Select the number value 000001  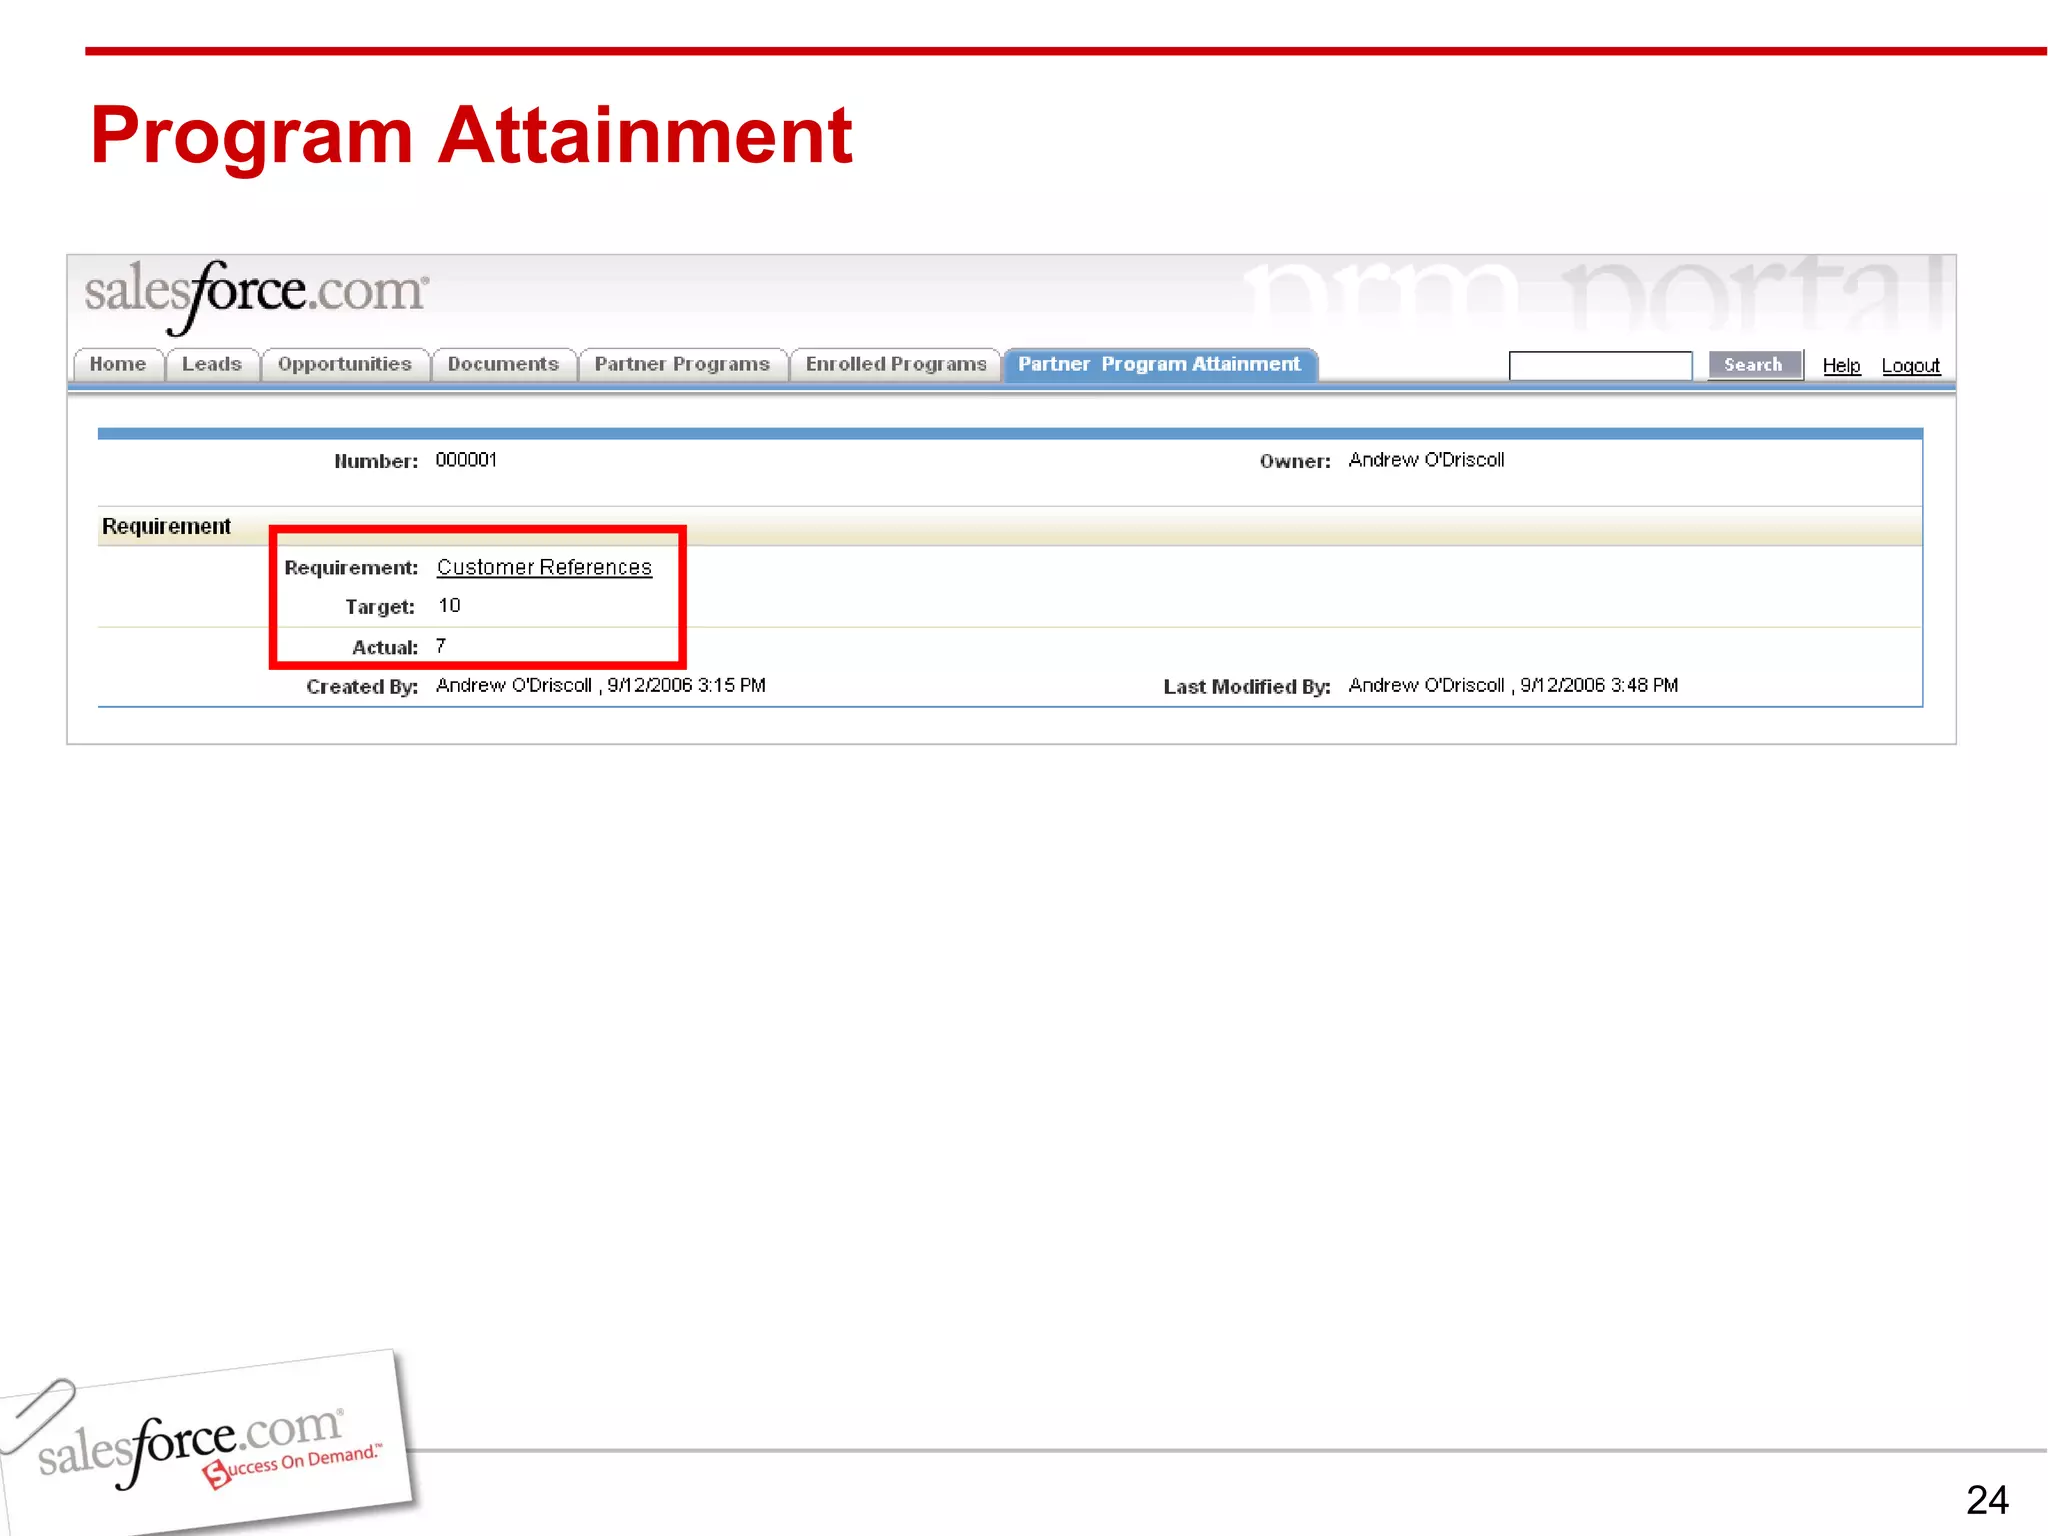(x=466, y=460)
